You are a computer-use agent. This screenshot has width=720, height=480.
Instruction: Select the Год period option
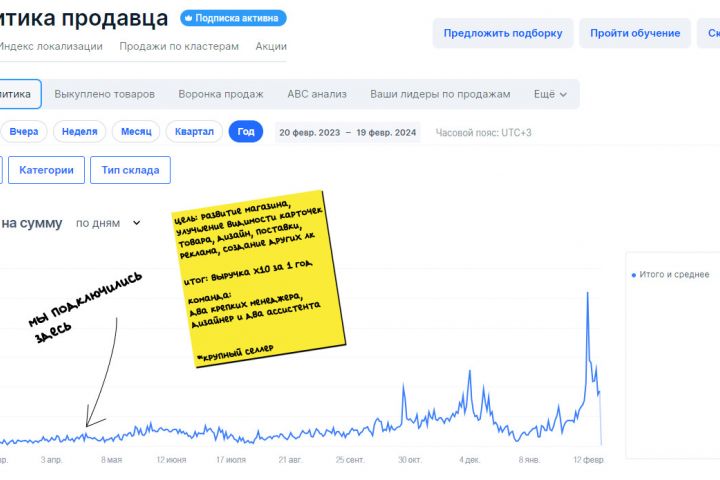(245, 132)
